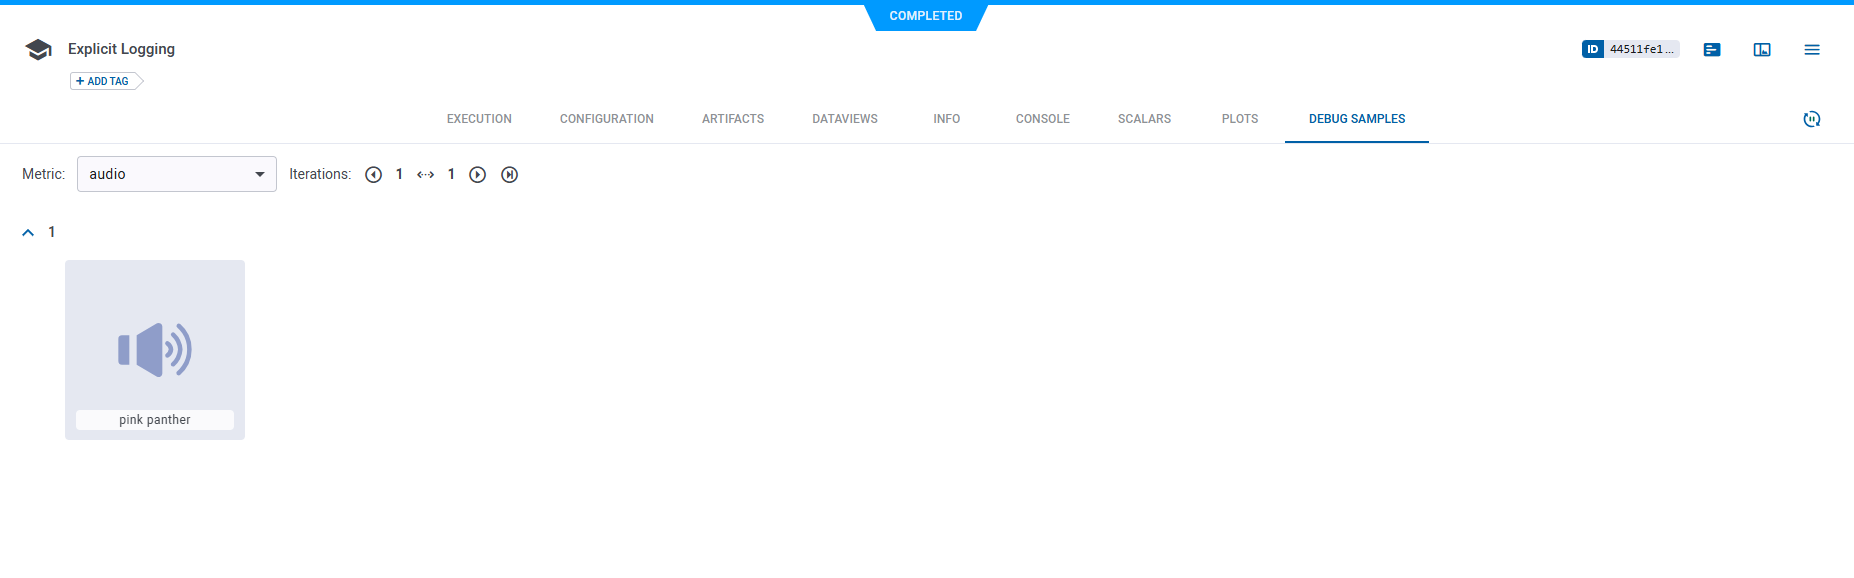
Task: Click the pink panther sample label
Action: pos(155,420)
